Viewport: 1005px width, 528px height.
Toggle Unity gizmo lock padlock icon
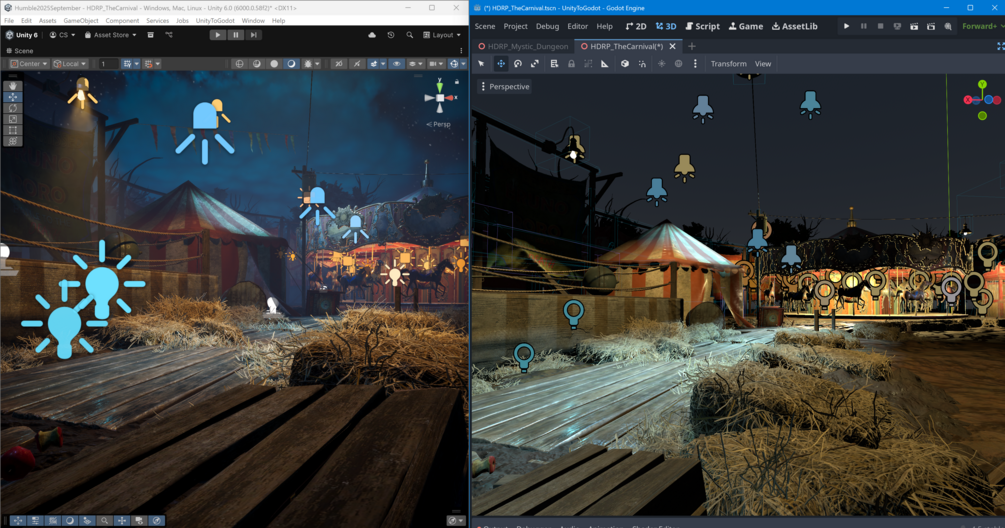(457, 82)
